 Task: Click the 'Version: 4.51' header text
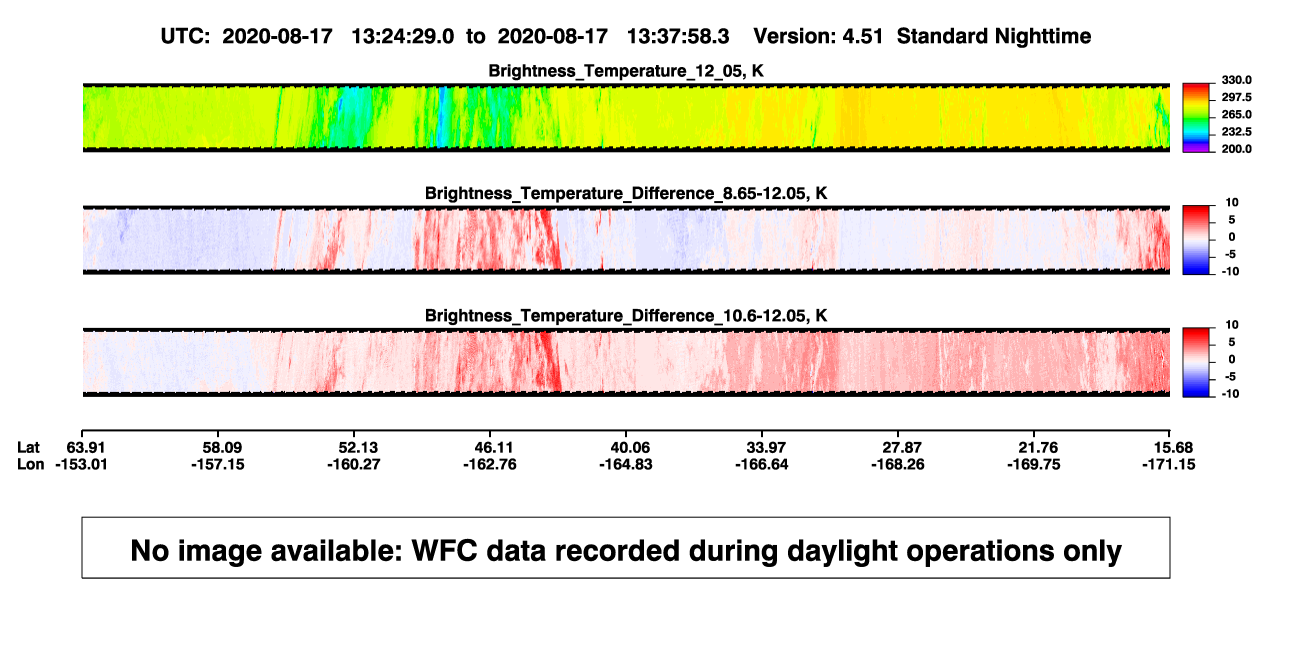(x=820, y=36)
